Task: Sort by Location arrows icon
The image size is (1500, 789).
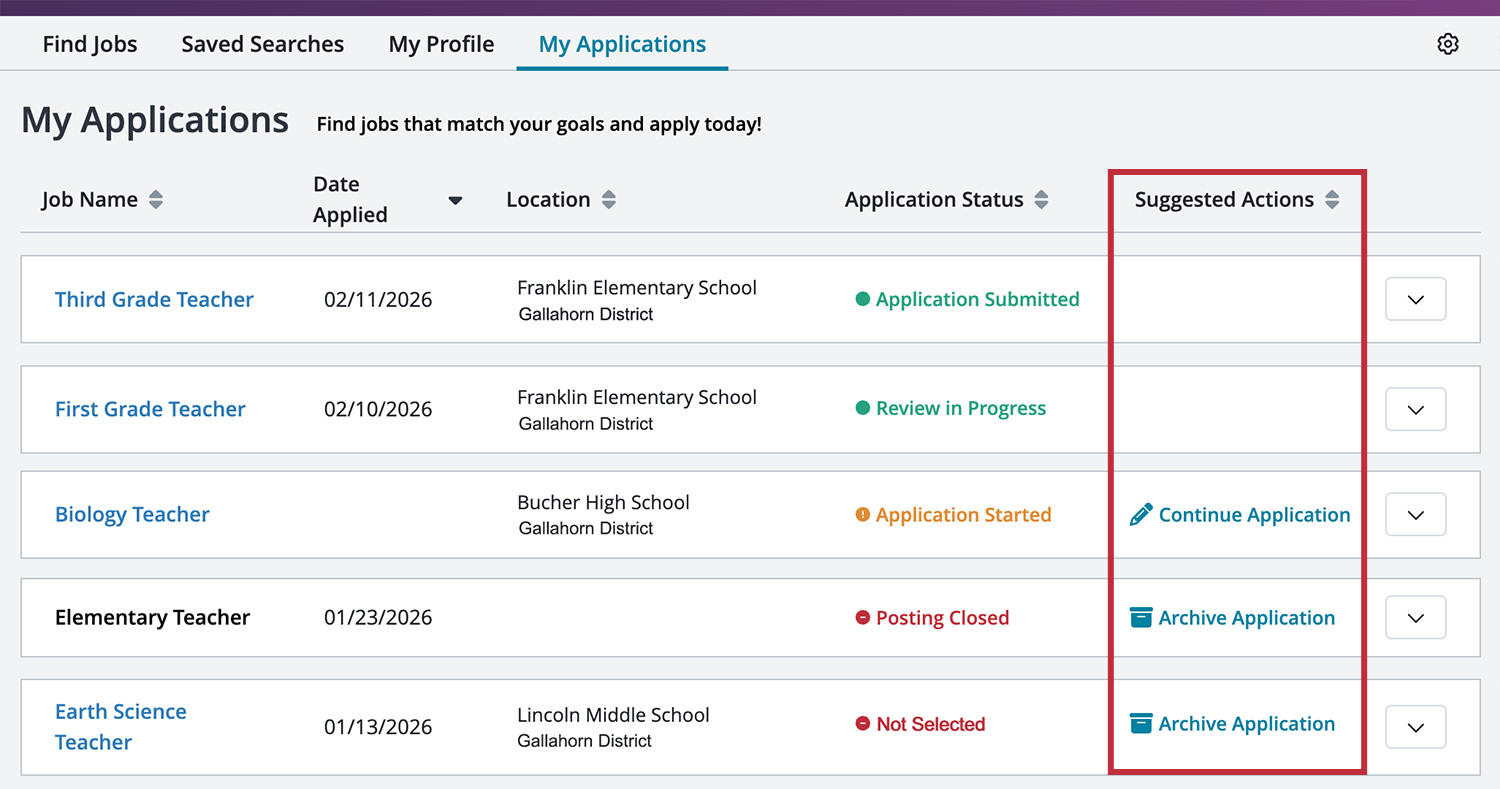Action: tap(608, 200)
